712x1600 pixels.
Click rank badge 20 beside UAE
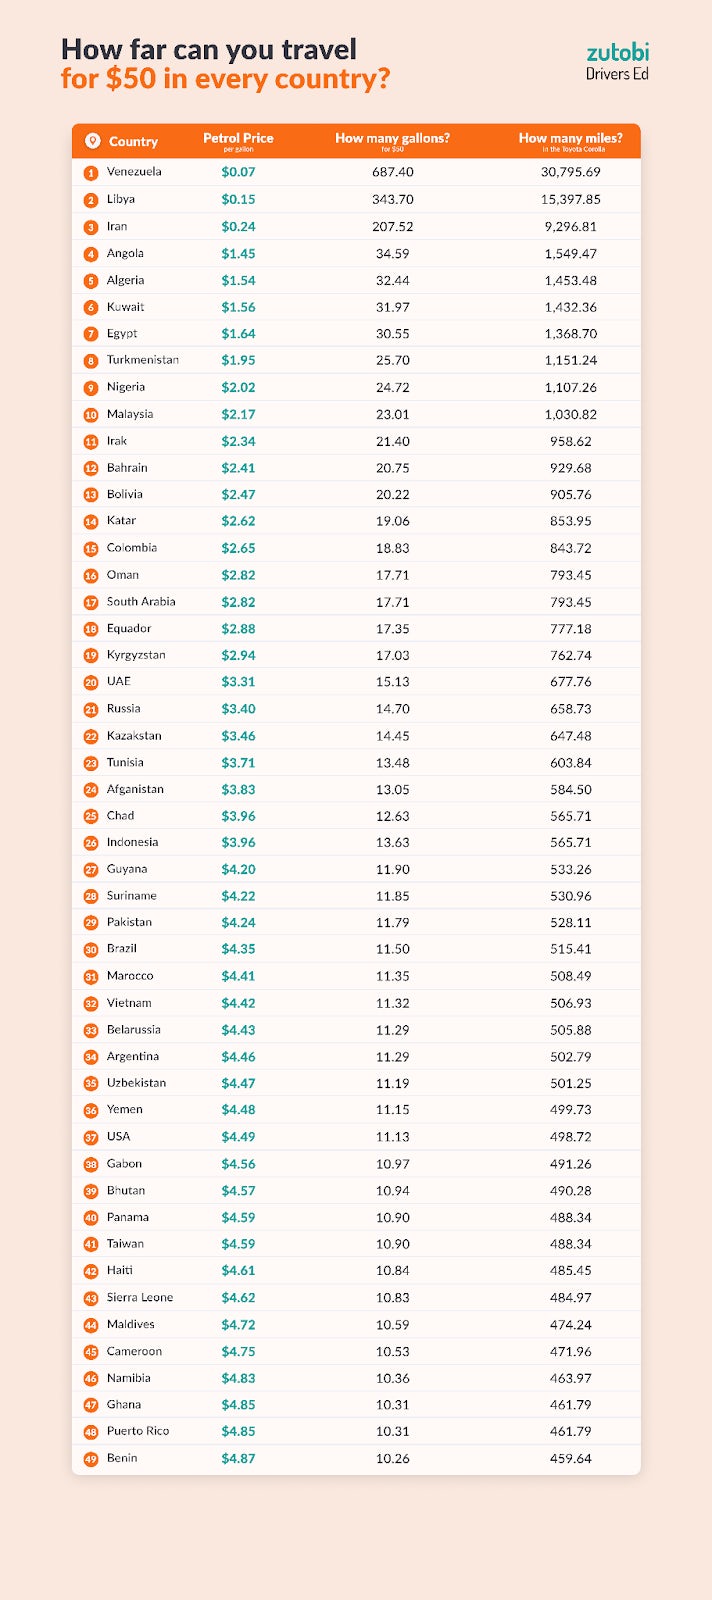coord(91,682)
